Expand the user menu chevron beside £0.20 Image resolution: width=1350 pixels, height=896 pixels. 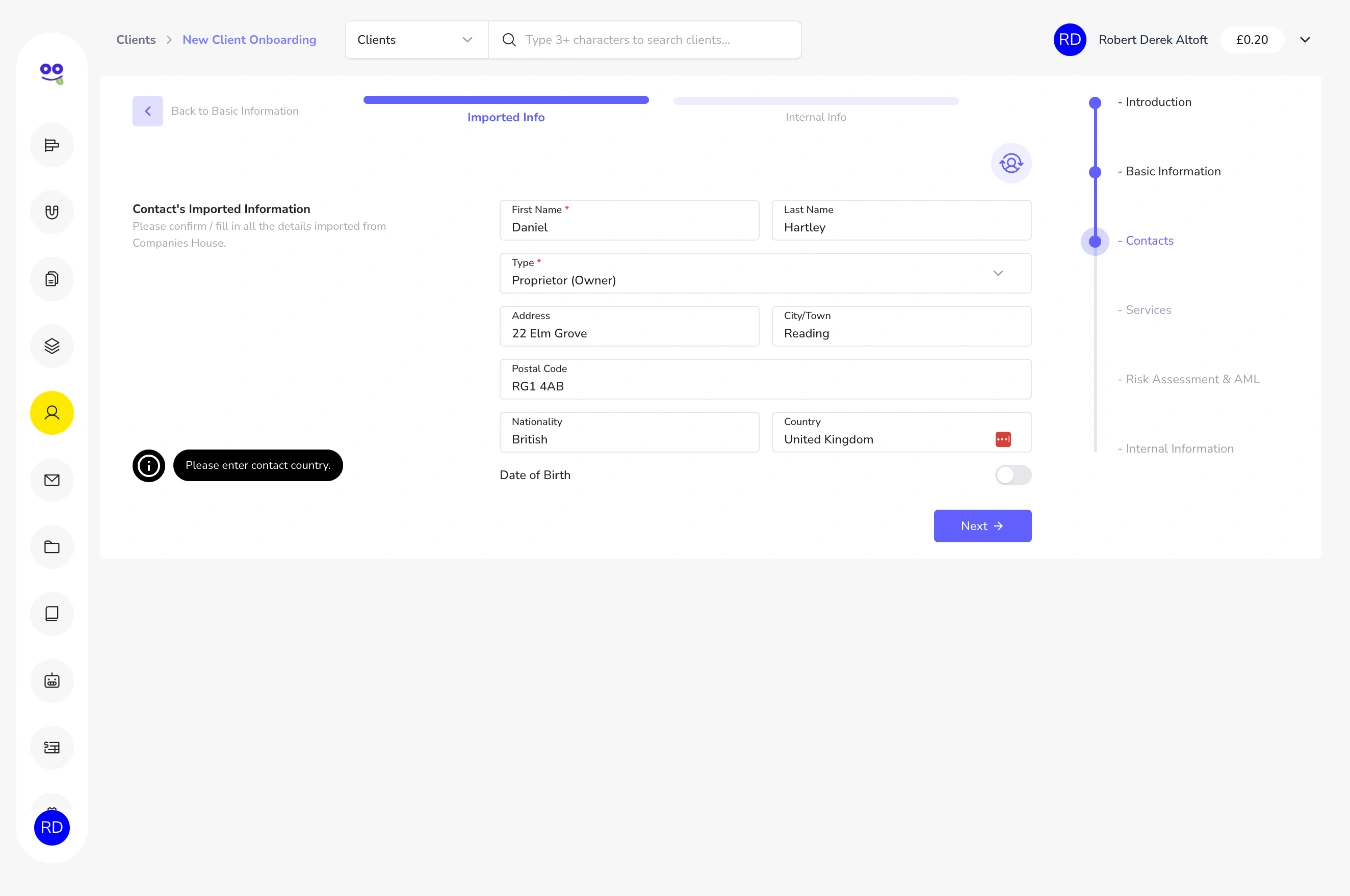(1305, 40)
